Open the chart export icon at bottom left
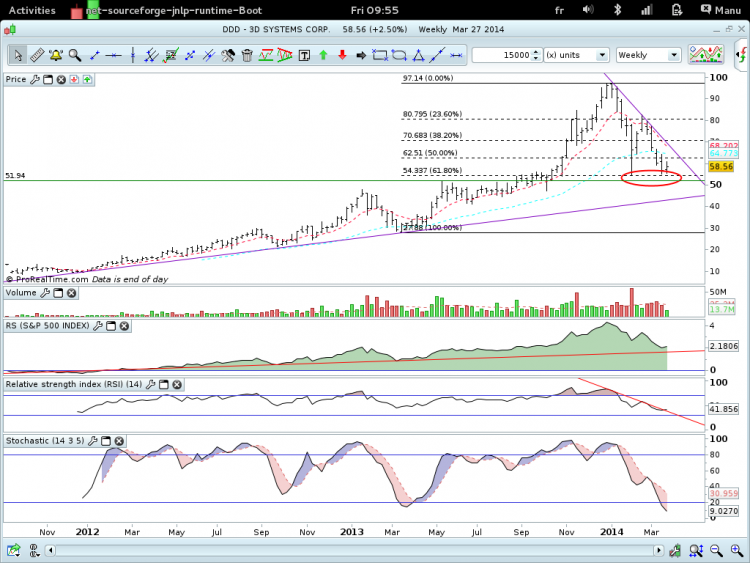Viewport: 750px width, 563px height. point(13,550)
